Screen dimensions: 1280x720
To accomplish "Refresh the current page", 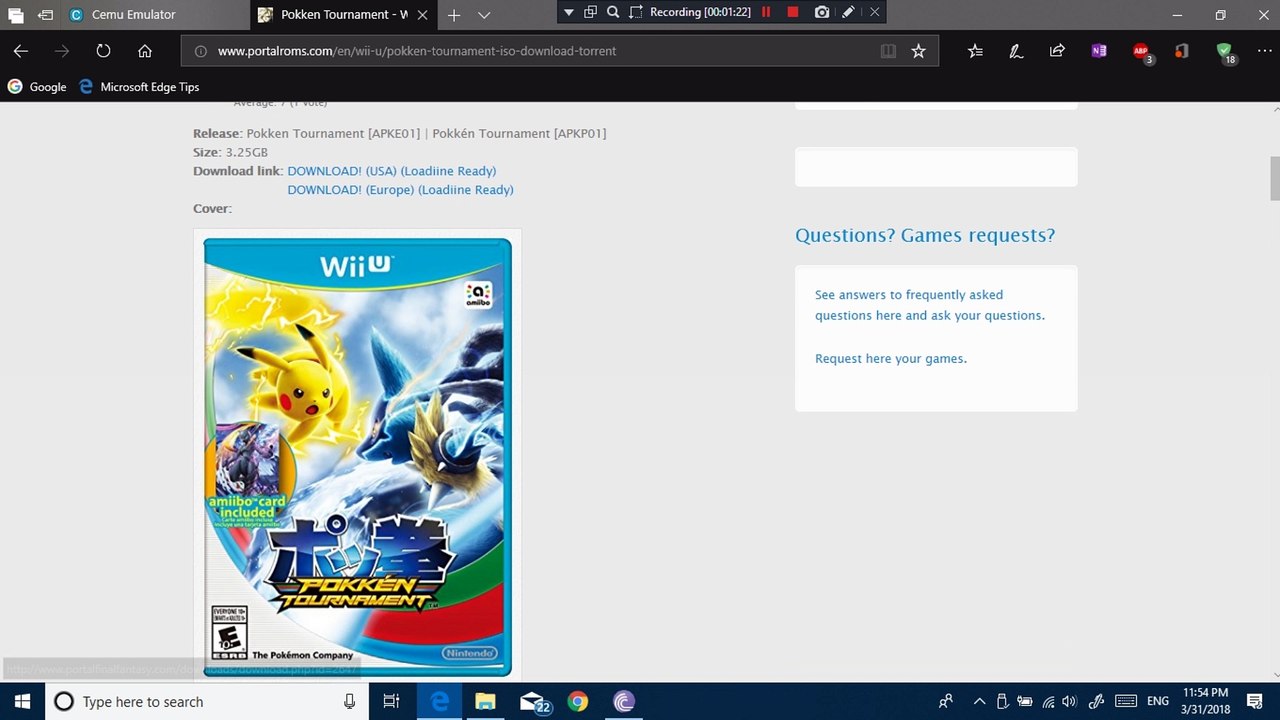I will click(103, 51).
